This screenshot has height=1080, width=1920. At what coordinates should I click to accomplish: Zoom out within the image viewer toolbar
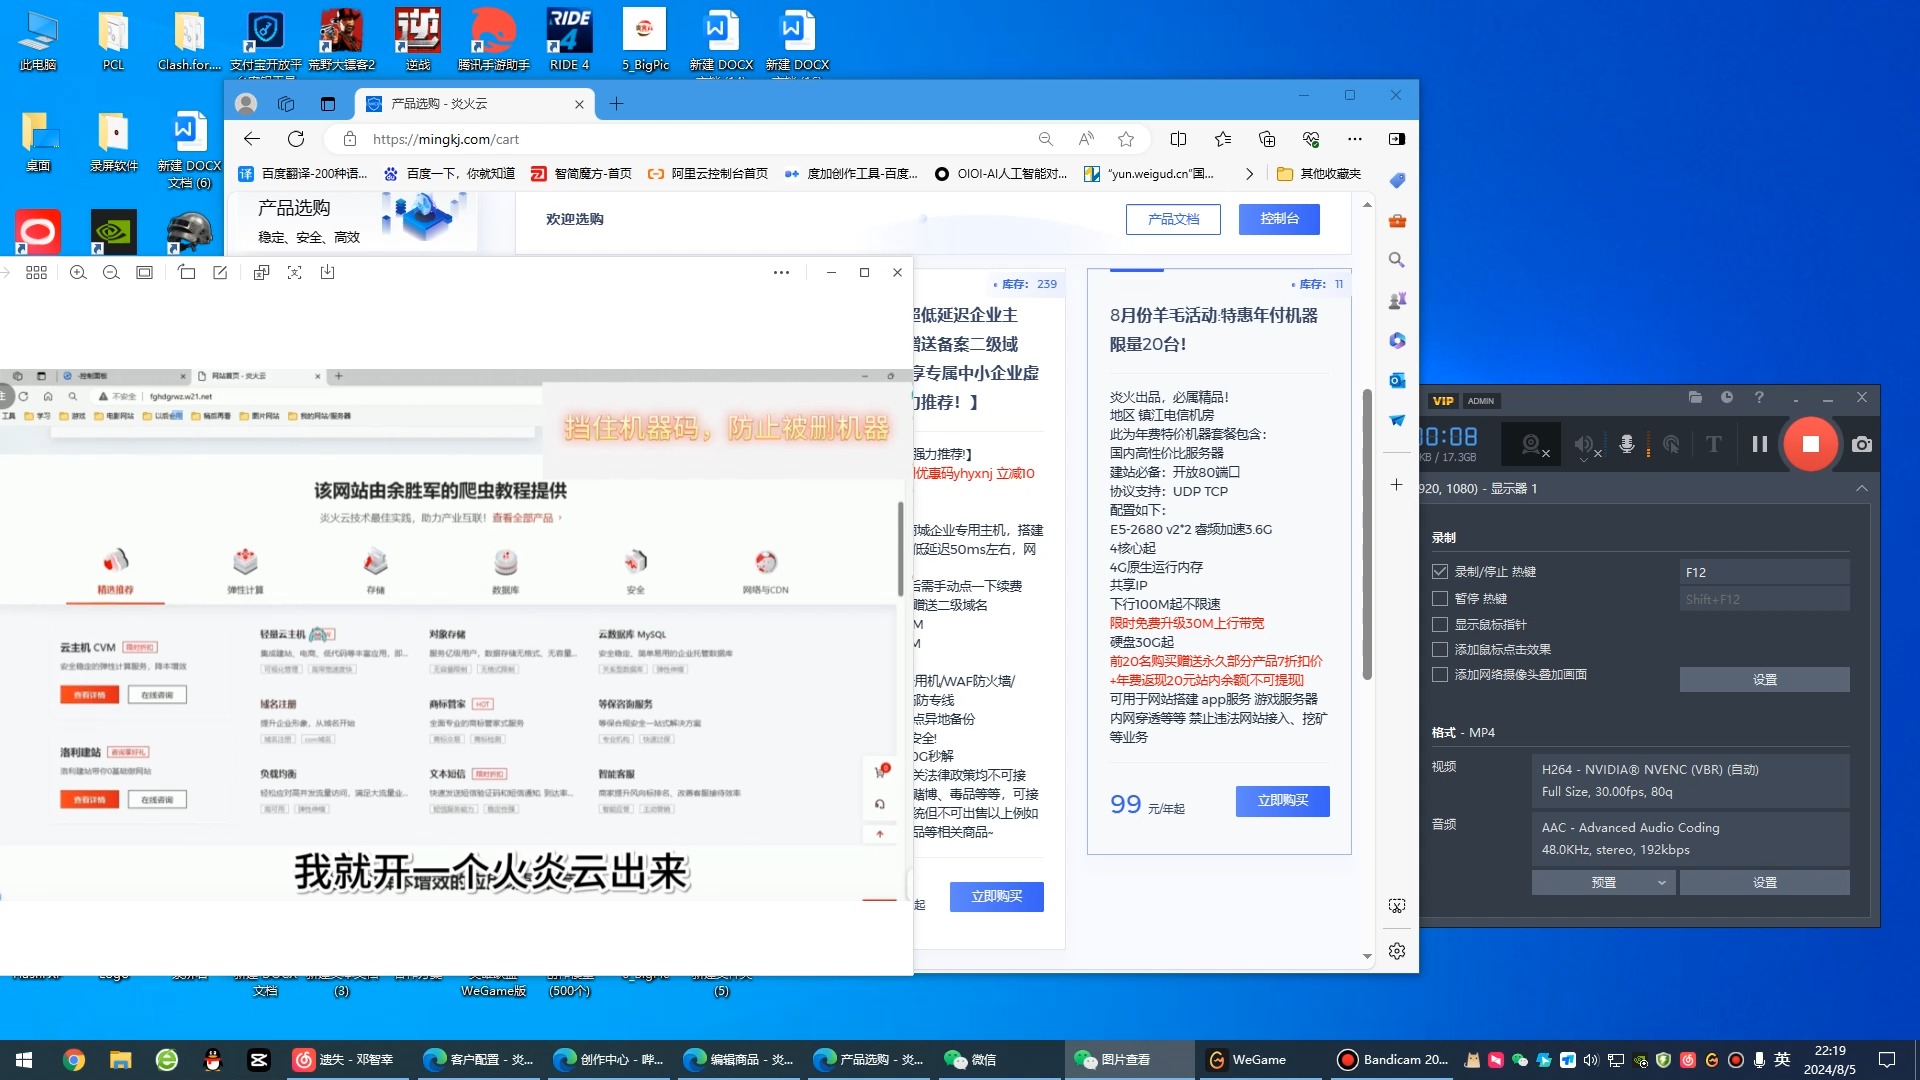pos(111,273)
